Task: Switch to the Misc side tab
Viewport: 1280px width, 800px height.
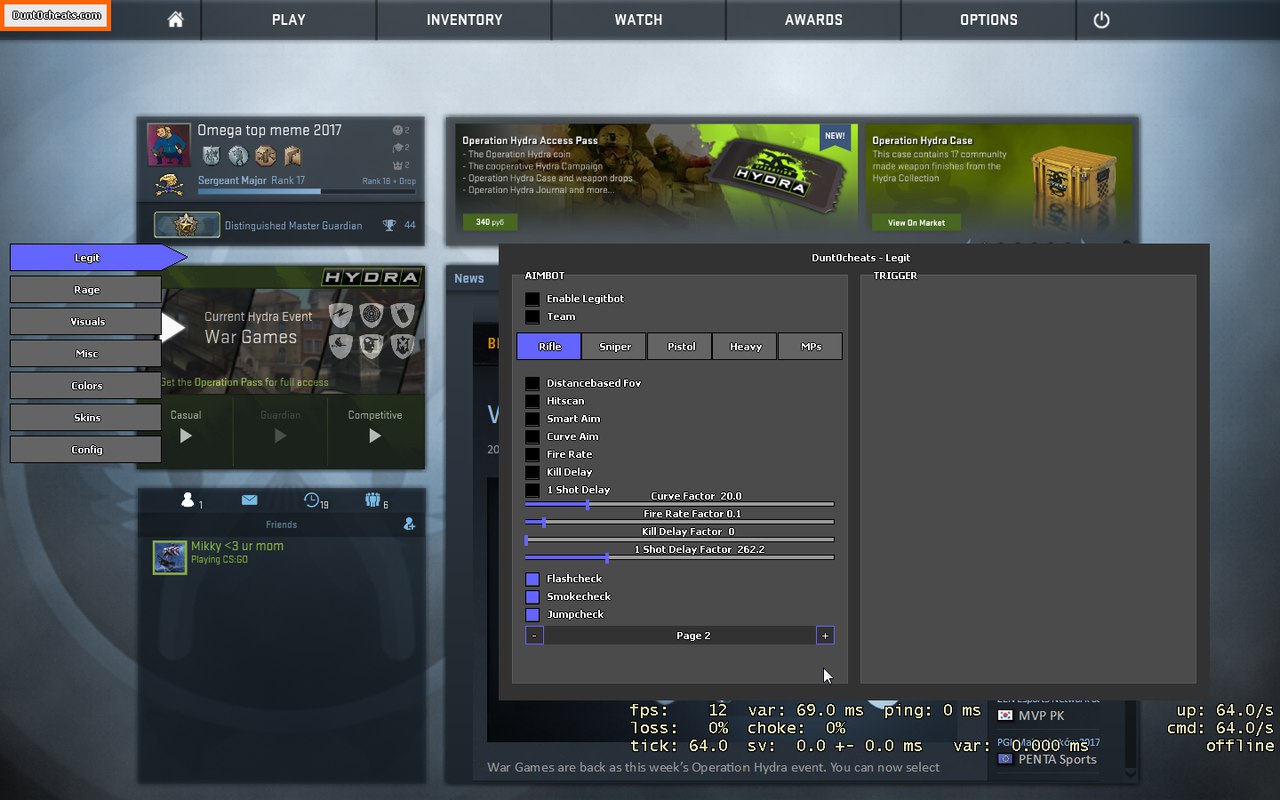Action: coord(86,354)
